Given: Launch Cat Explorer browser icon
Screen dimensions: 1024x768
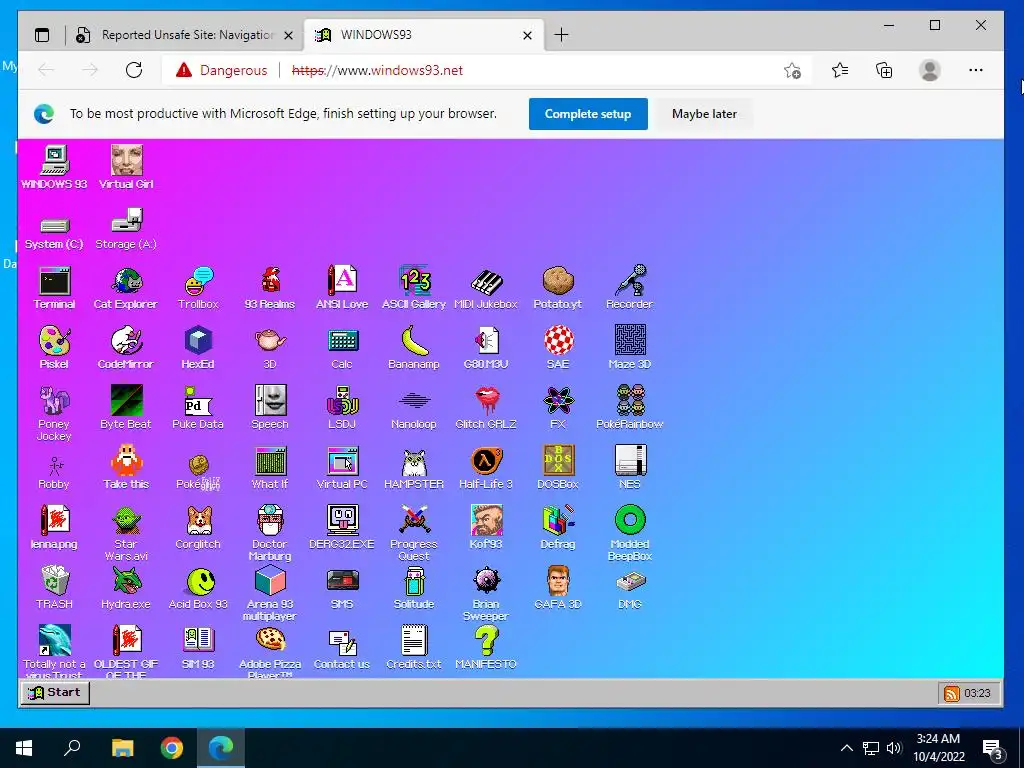Looking at the screenshot, I should coord(126,287).
